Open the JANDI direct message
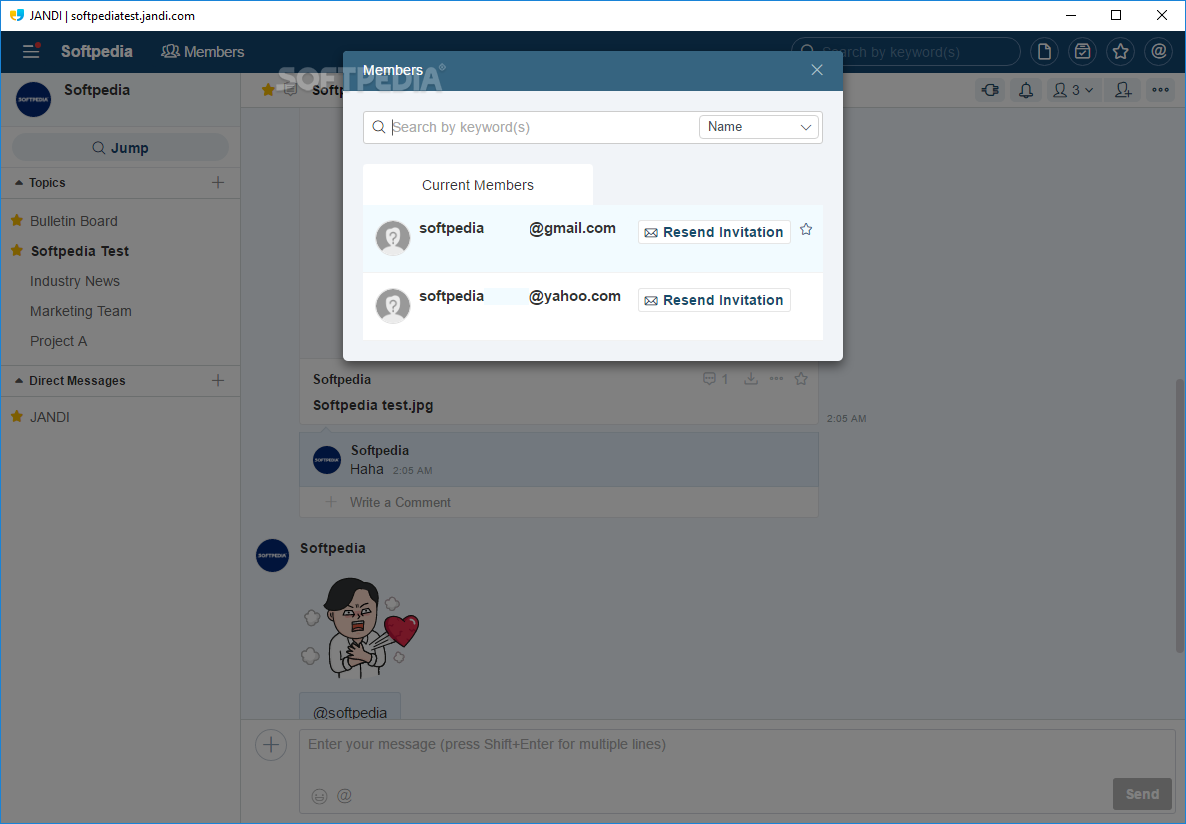 50,417
